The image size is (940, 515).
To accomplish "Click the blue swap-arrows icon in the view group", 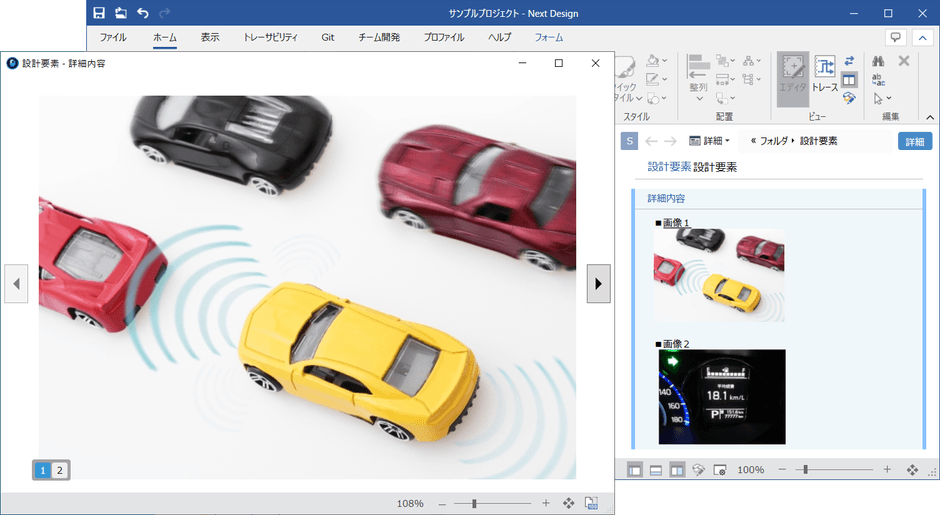I will coord(849,61).
